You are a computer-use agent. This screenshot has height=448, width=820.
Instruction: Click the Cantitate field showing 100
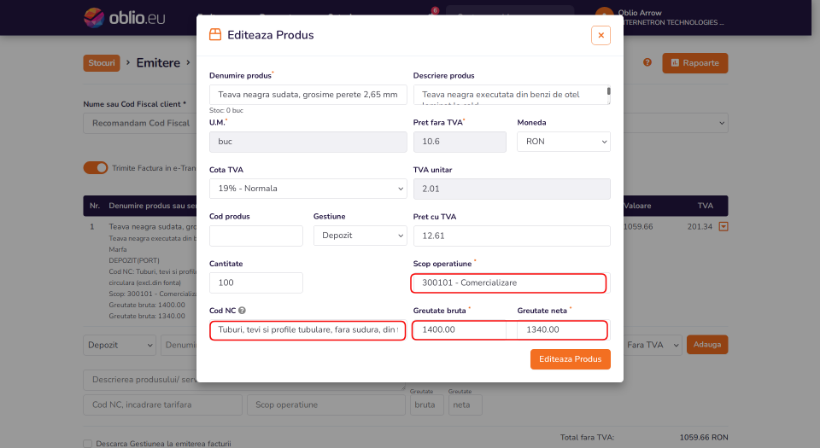tap(256, 283)
